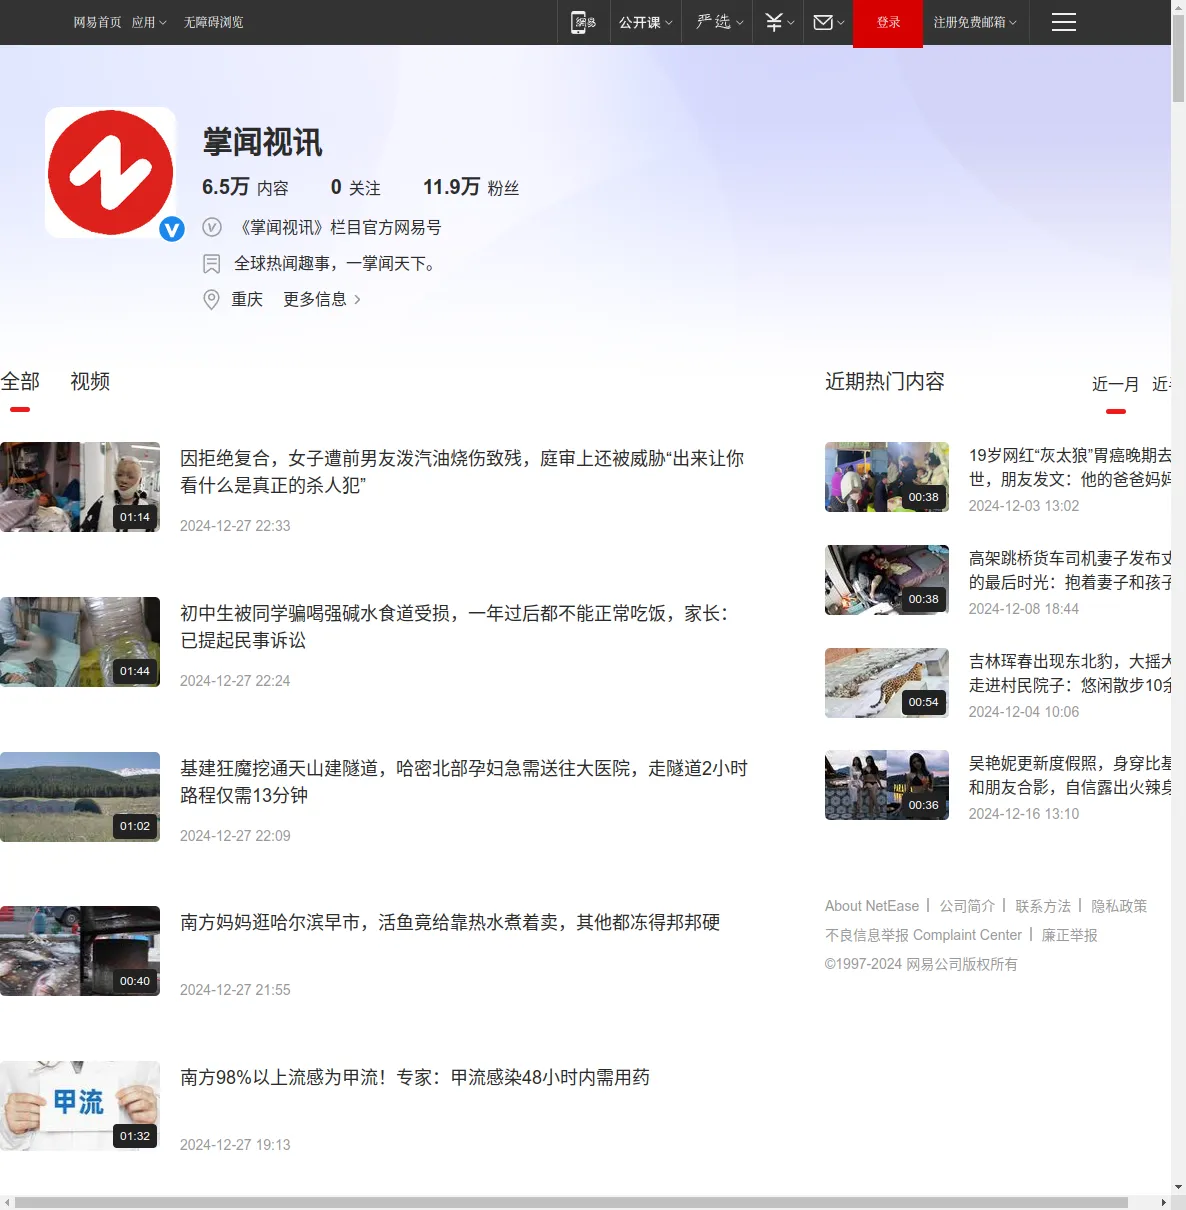Select the 近一月 hot content tab
The width and height of the screenshot is (1186, 1210).
(x=1115, y=384)
